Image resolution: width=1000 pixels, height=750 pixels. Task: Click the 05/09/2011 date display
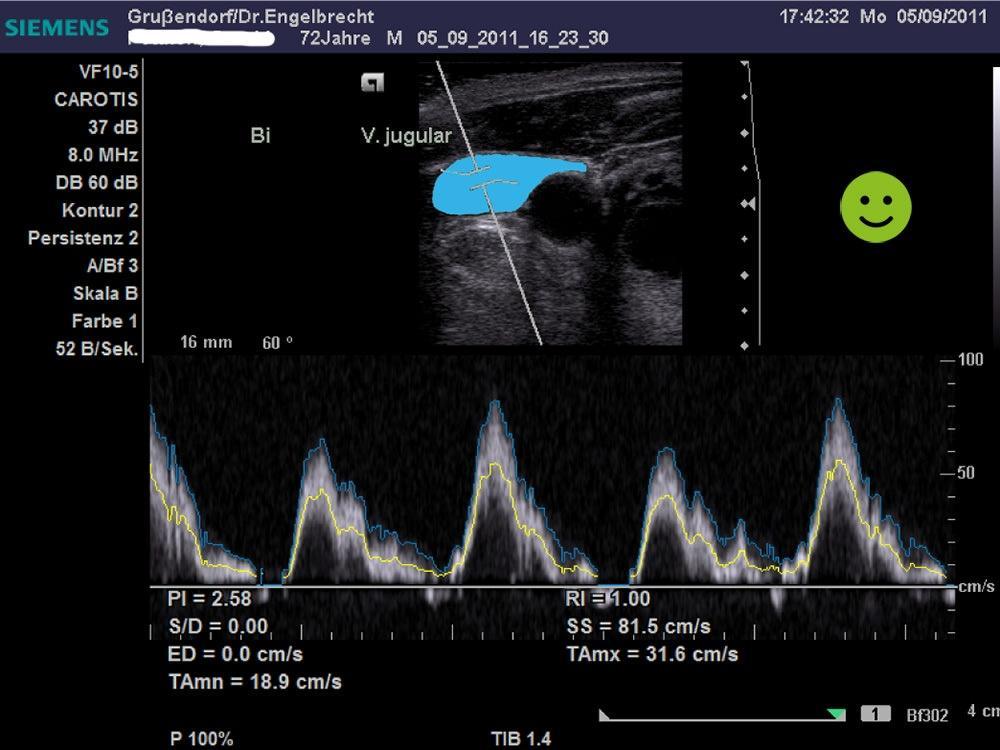(x=941, y=17)
